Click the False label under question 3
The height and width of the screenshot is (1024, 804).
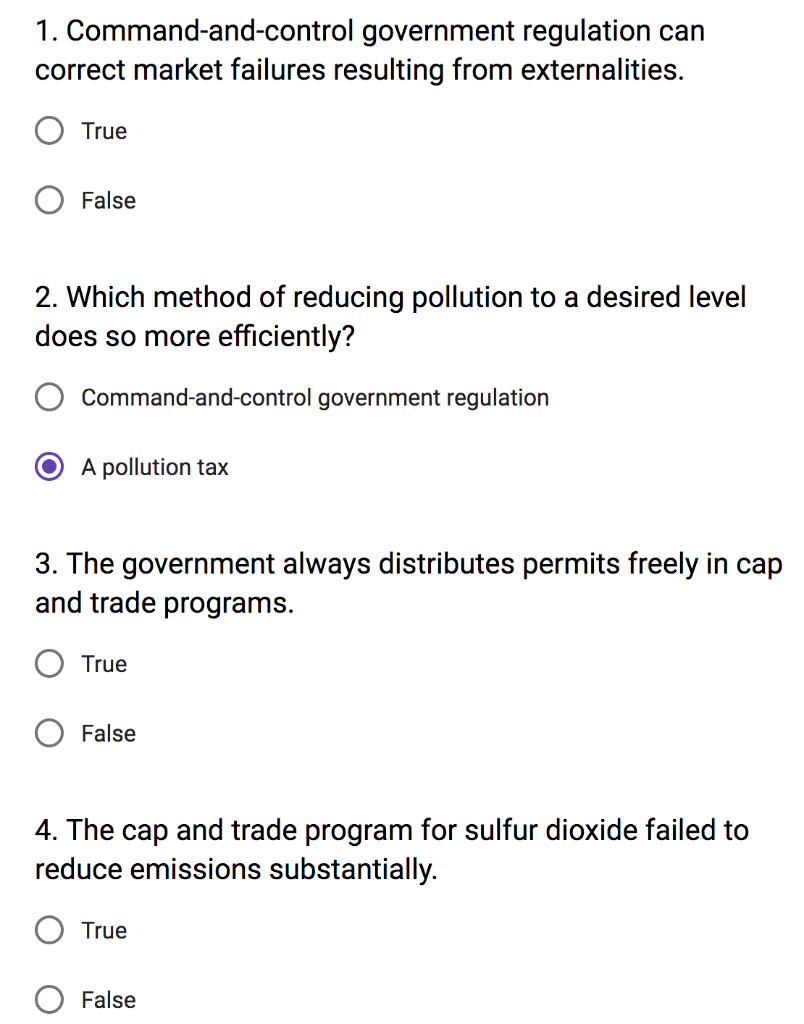point(107,732)
